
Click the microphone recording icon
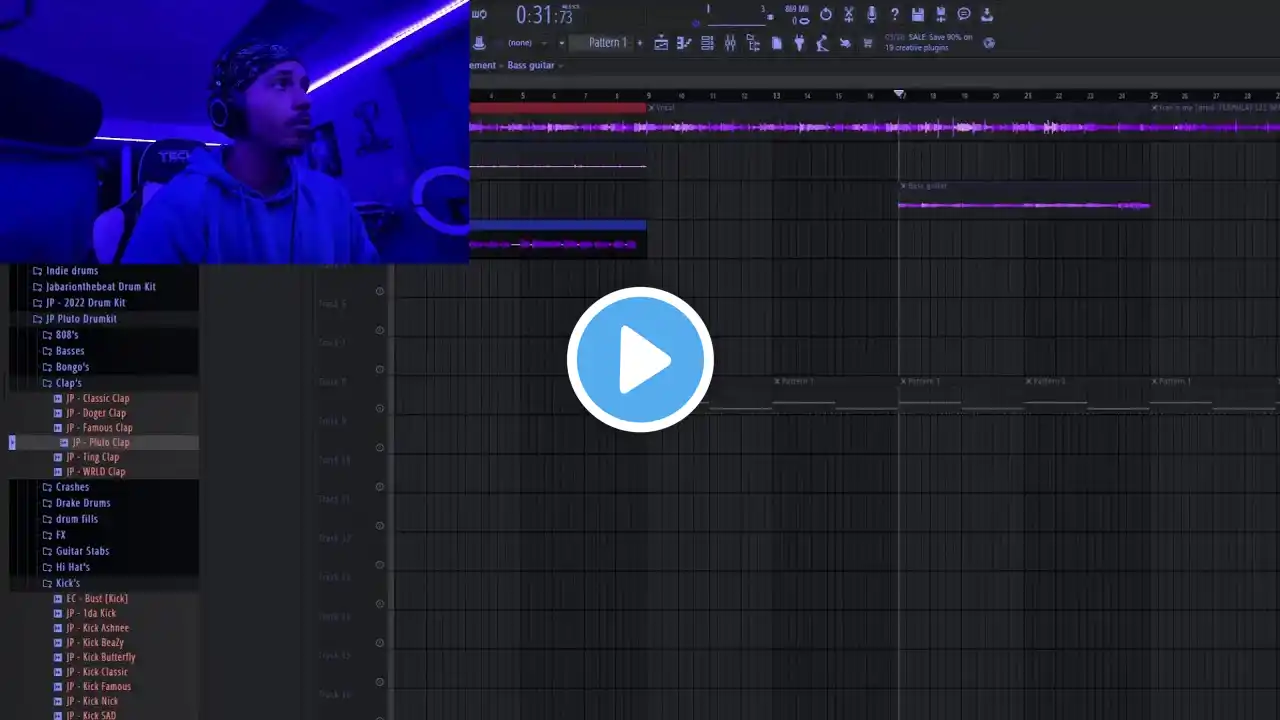tap(872, 14)
